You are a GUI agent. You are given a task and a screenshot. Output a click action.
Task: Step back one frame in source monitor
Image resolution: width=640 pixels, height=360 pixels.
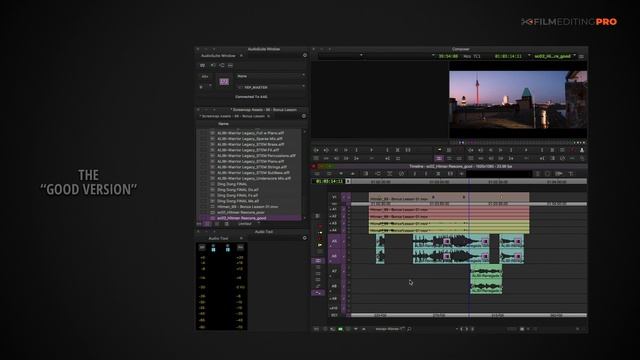click(336, 150)
